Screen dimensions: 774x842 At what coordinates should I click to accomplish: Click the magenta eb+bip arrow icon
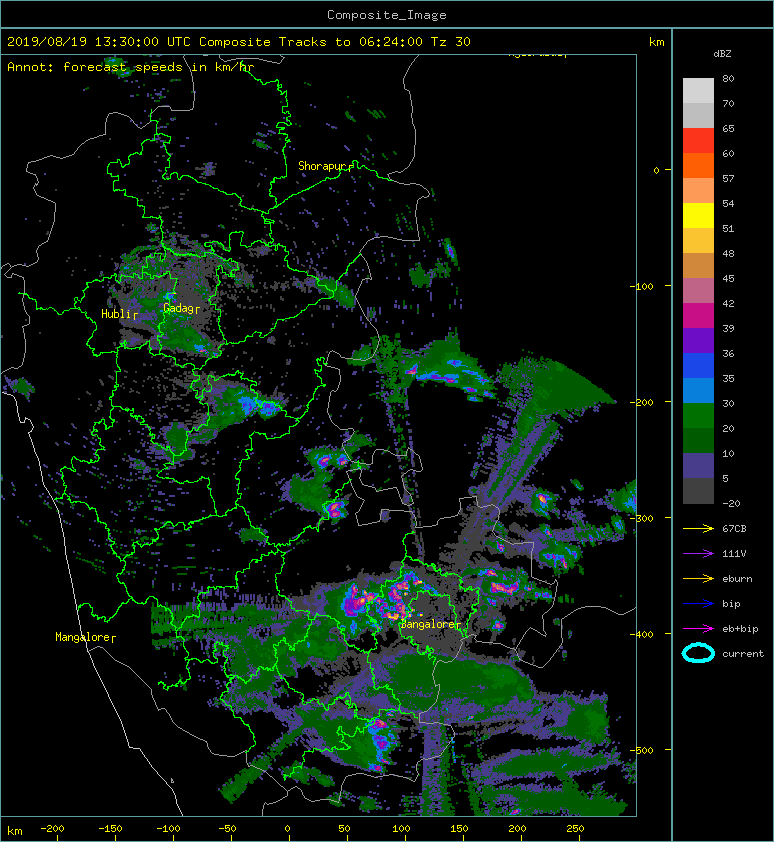click(698, 629)
